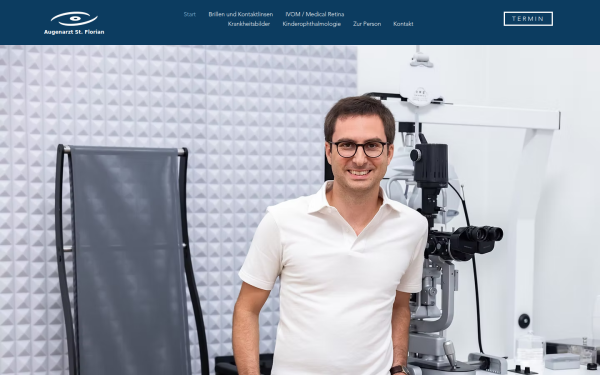
Task: Open the Krankheitsbilder page
Action: click(249, 24)
